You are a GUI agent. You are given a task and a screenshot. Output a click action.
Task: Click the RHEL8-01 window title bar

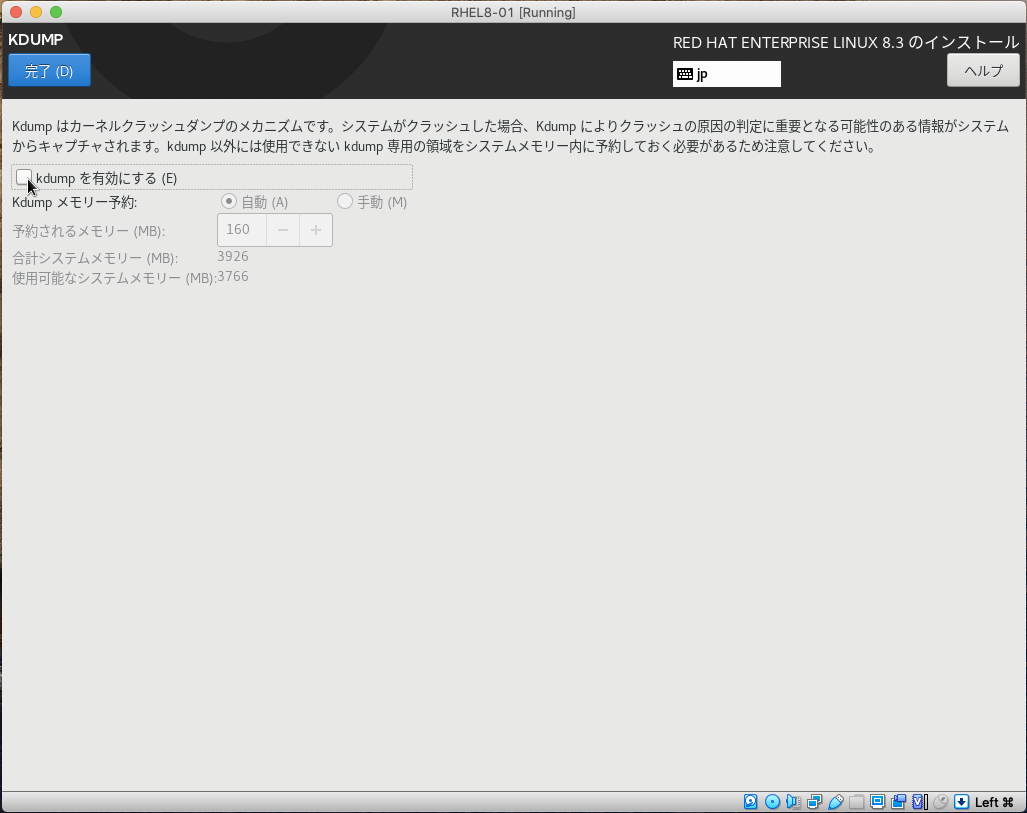[x=513, y=12]
